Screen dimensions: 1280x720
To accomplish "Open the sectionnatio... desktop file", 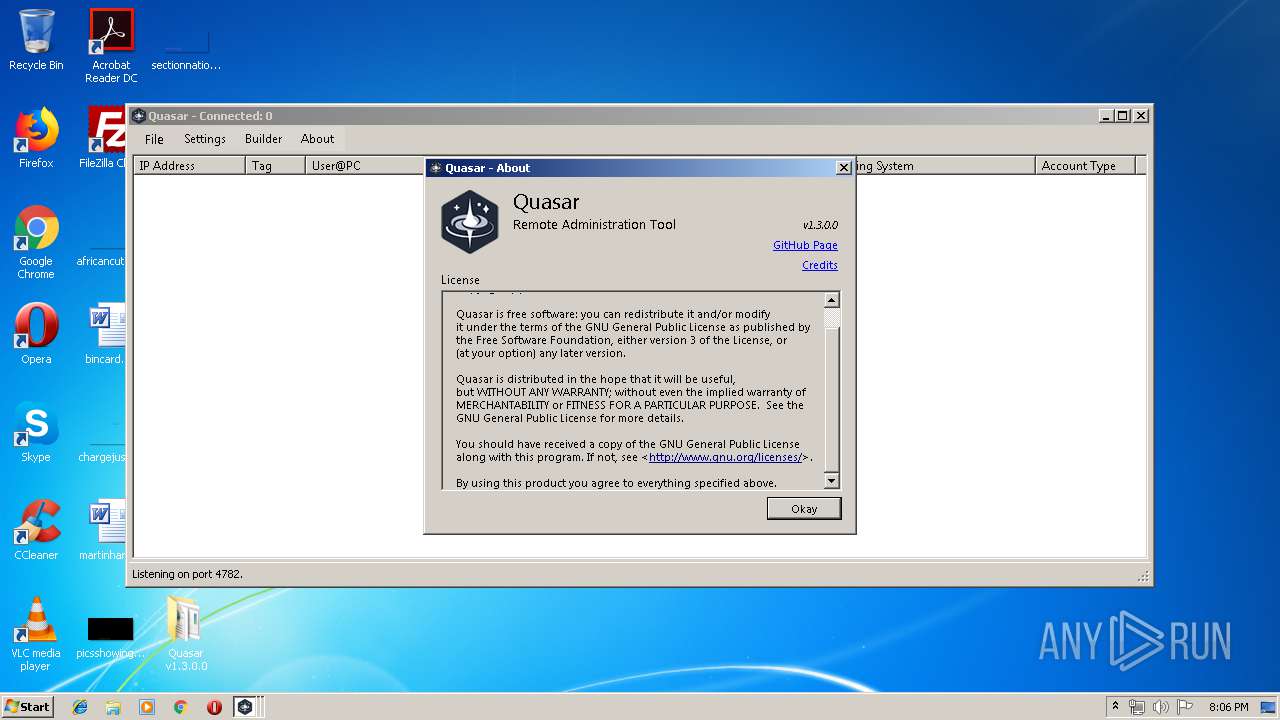I will tap(186, 50).
